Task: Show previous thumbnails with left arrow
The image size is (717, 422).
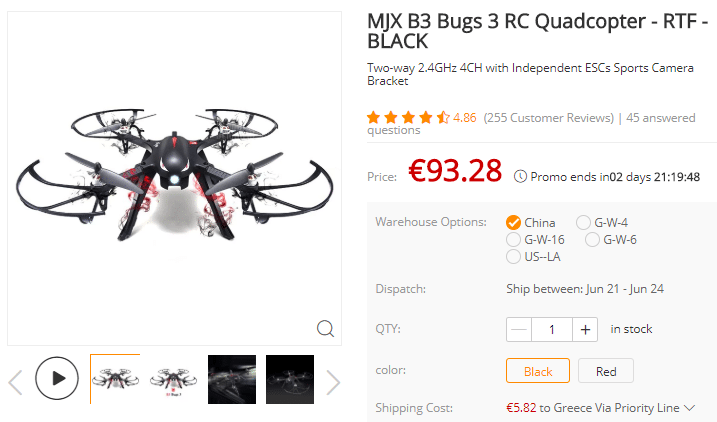Action: tap(16, 382)
